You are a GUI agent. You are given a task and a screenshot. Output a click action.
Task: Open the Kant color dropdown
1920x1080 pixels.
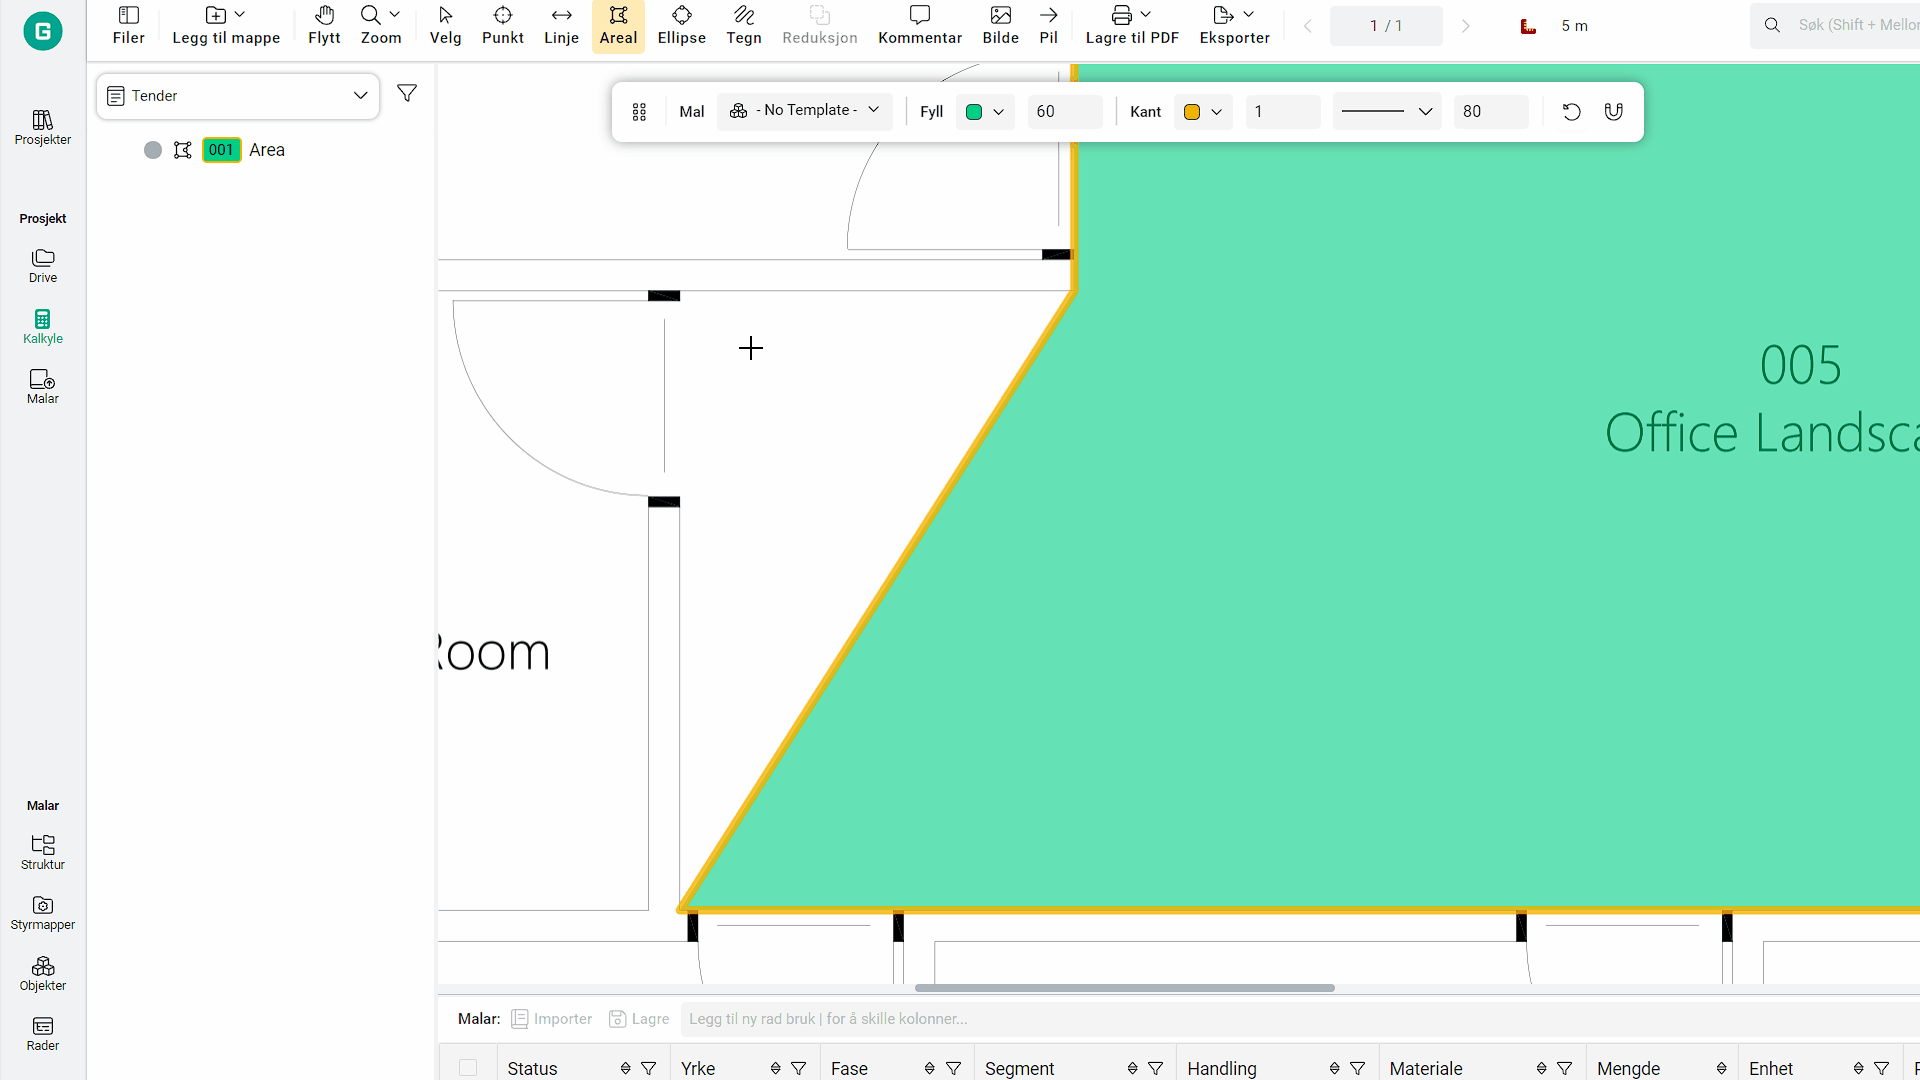(1203, 112)
